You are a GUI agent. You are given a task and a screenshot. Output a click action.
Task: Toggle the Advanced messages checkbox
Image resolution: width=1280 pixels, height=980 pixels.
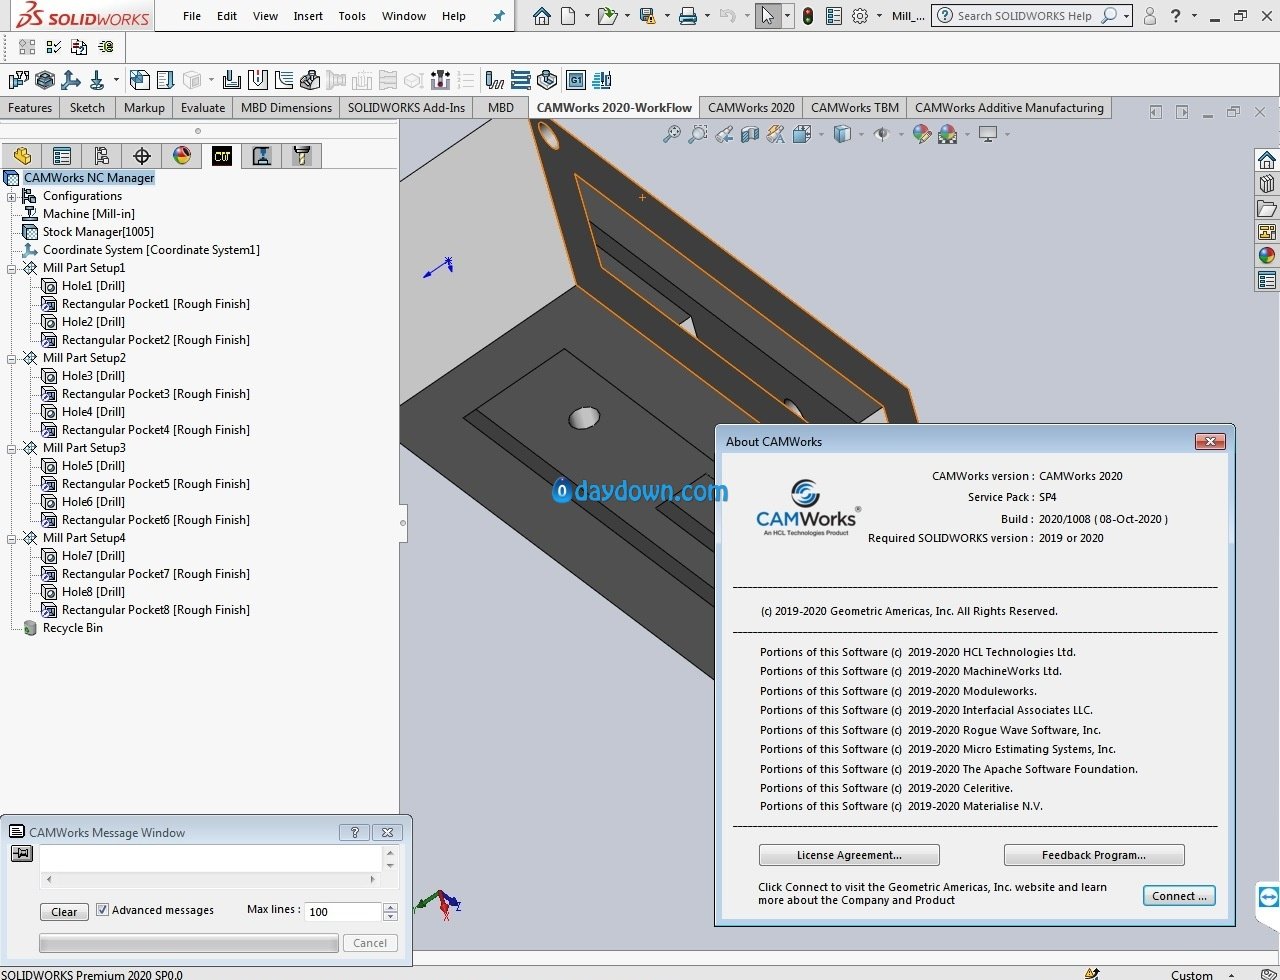[102, 910]
